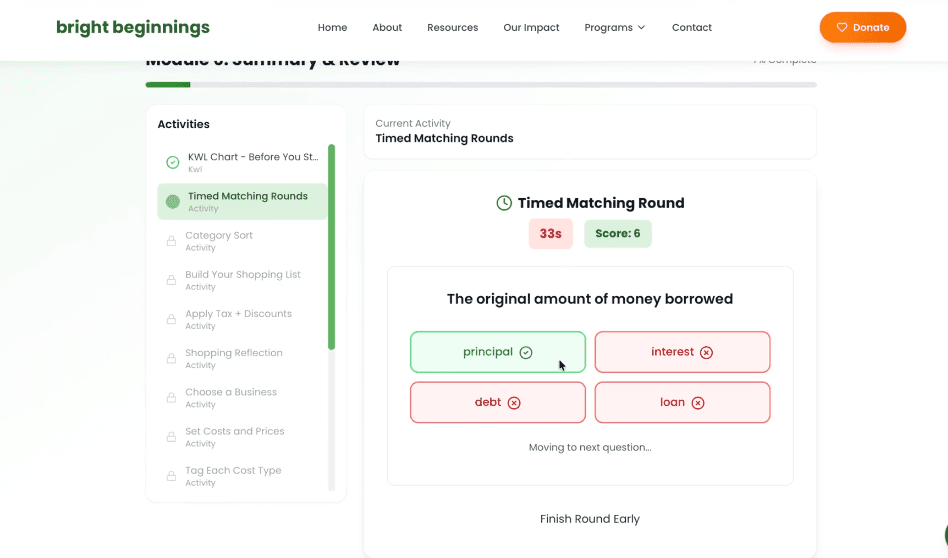Click the lock icon beside Category Sort

click(171, 241)
